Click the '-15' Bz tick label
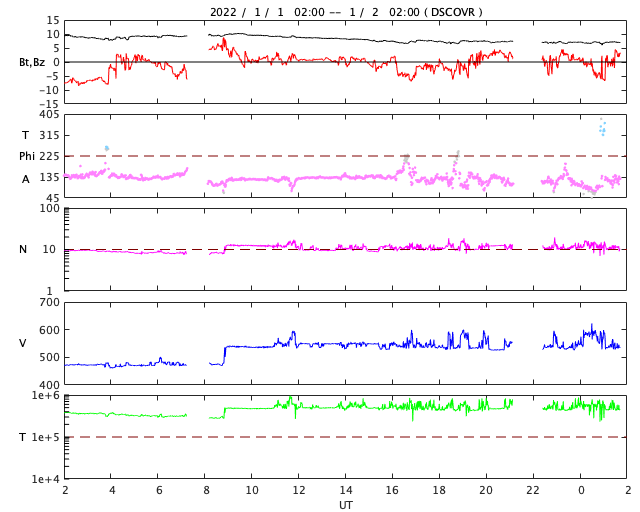The width and height of the screenshot is (640, 512). [49, 105]
